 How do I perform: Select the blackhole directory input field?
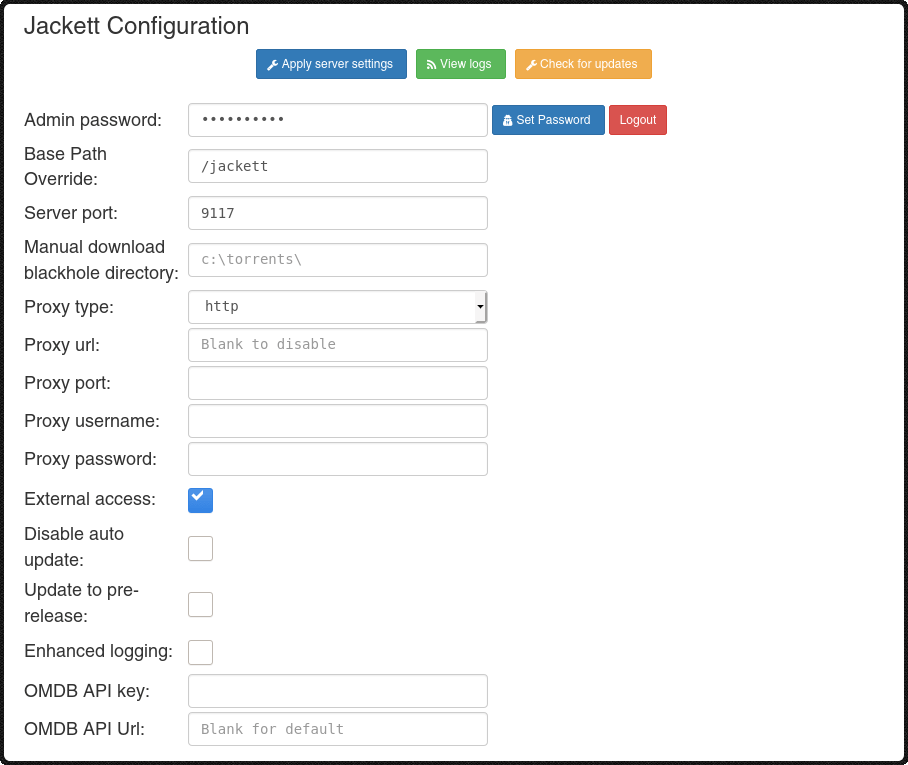(337, 260)
